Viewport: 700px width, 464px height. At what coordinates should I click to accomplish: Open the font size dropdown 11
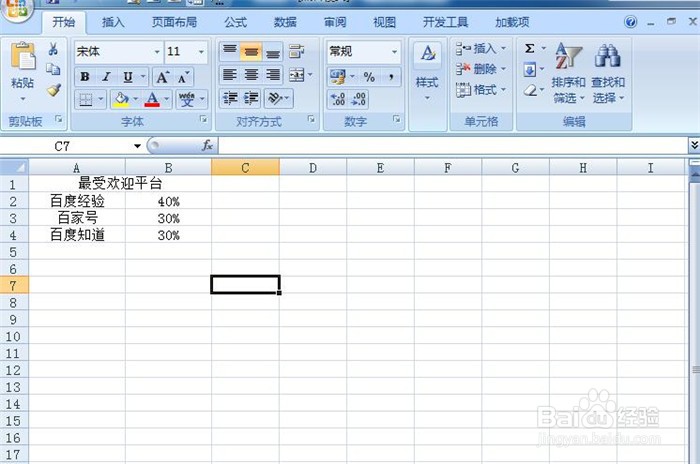coord(201,52)
